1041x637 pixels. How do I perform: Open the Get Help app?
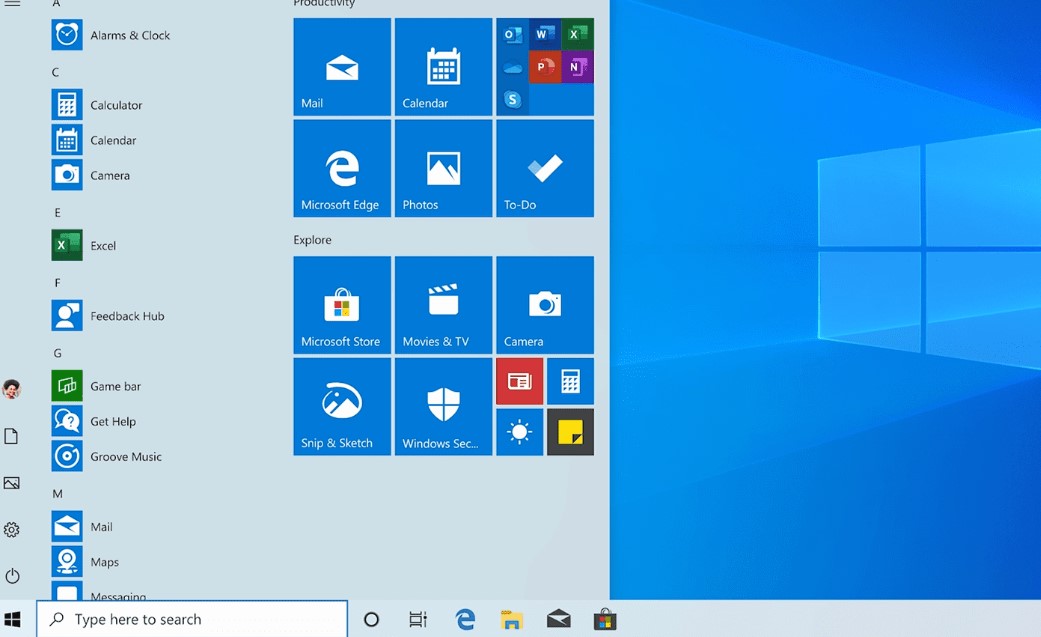(94, 421)
